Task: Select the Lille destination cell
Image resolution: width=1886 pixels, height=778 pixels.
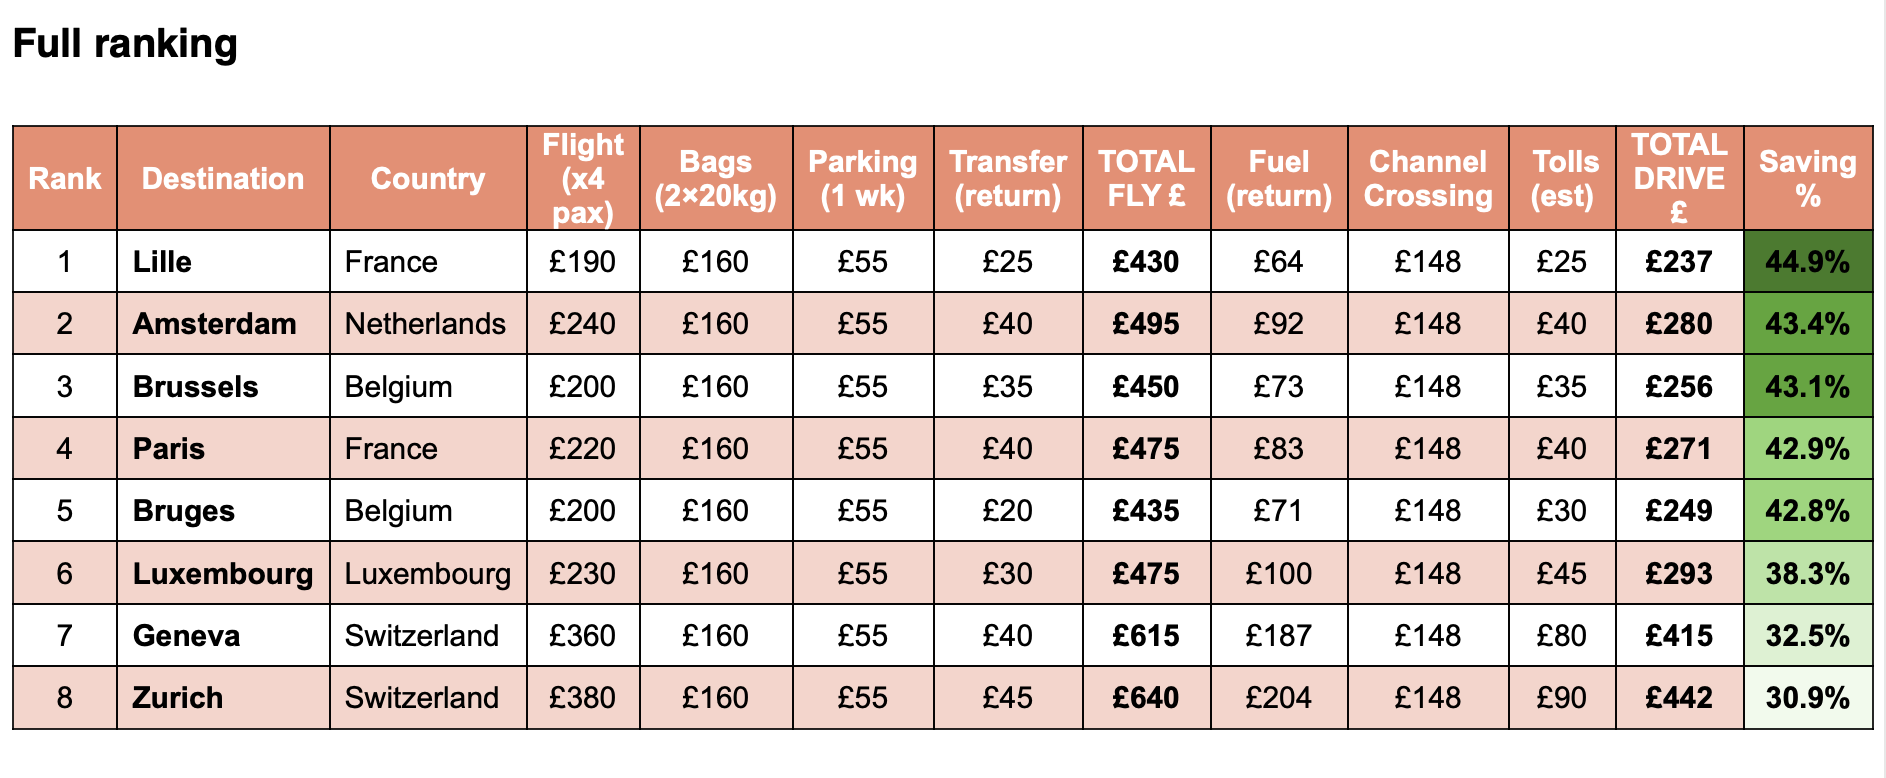Action: 223,261
